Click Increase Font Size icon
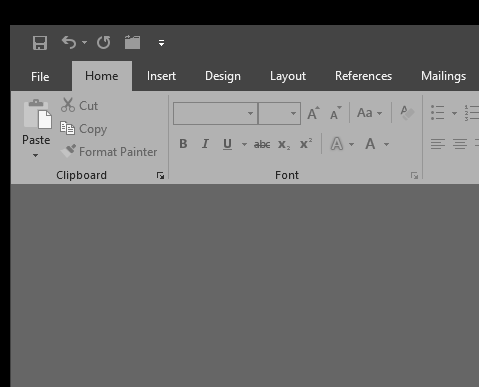Viewport: 479px width, 387px height. click(x=313, y=113)
